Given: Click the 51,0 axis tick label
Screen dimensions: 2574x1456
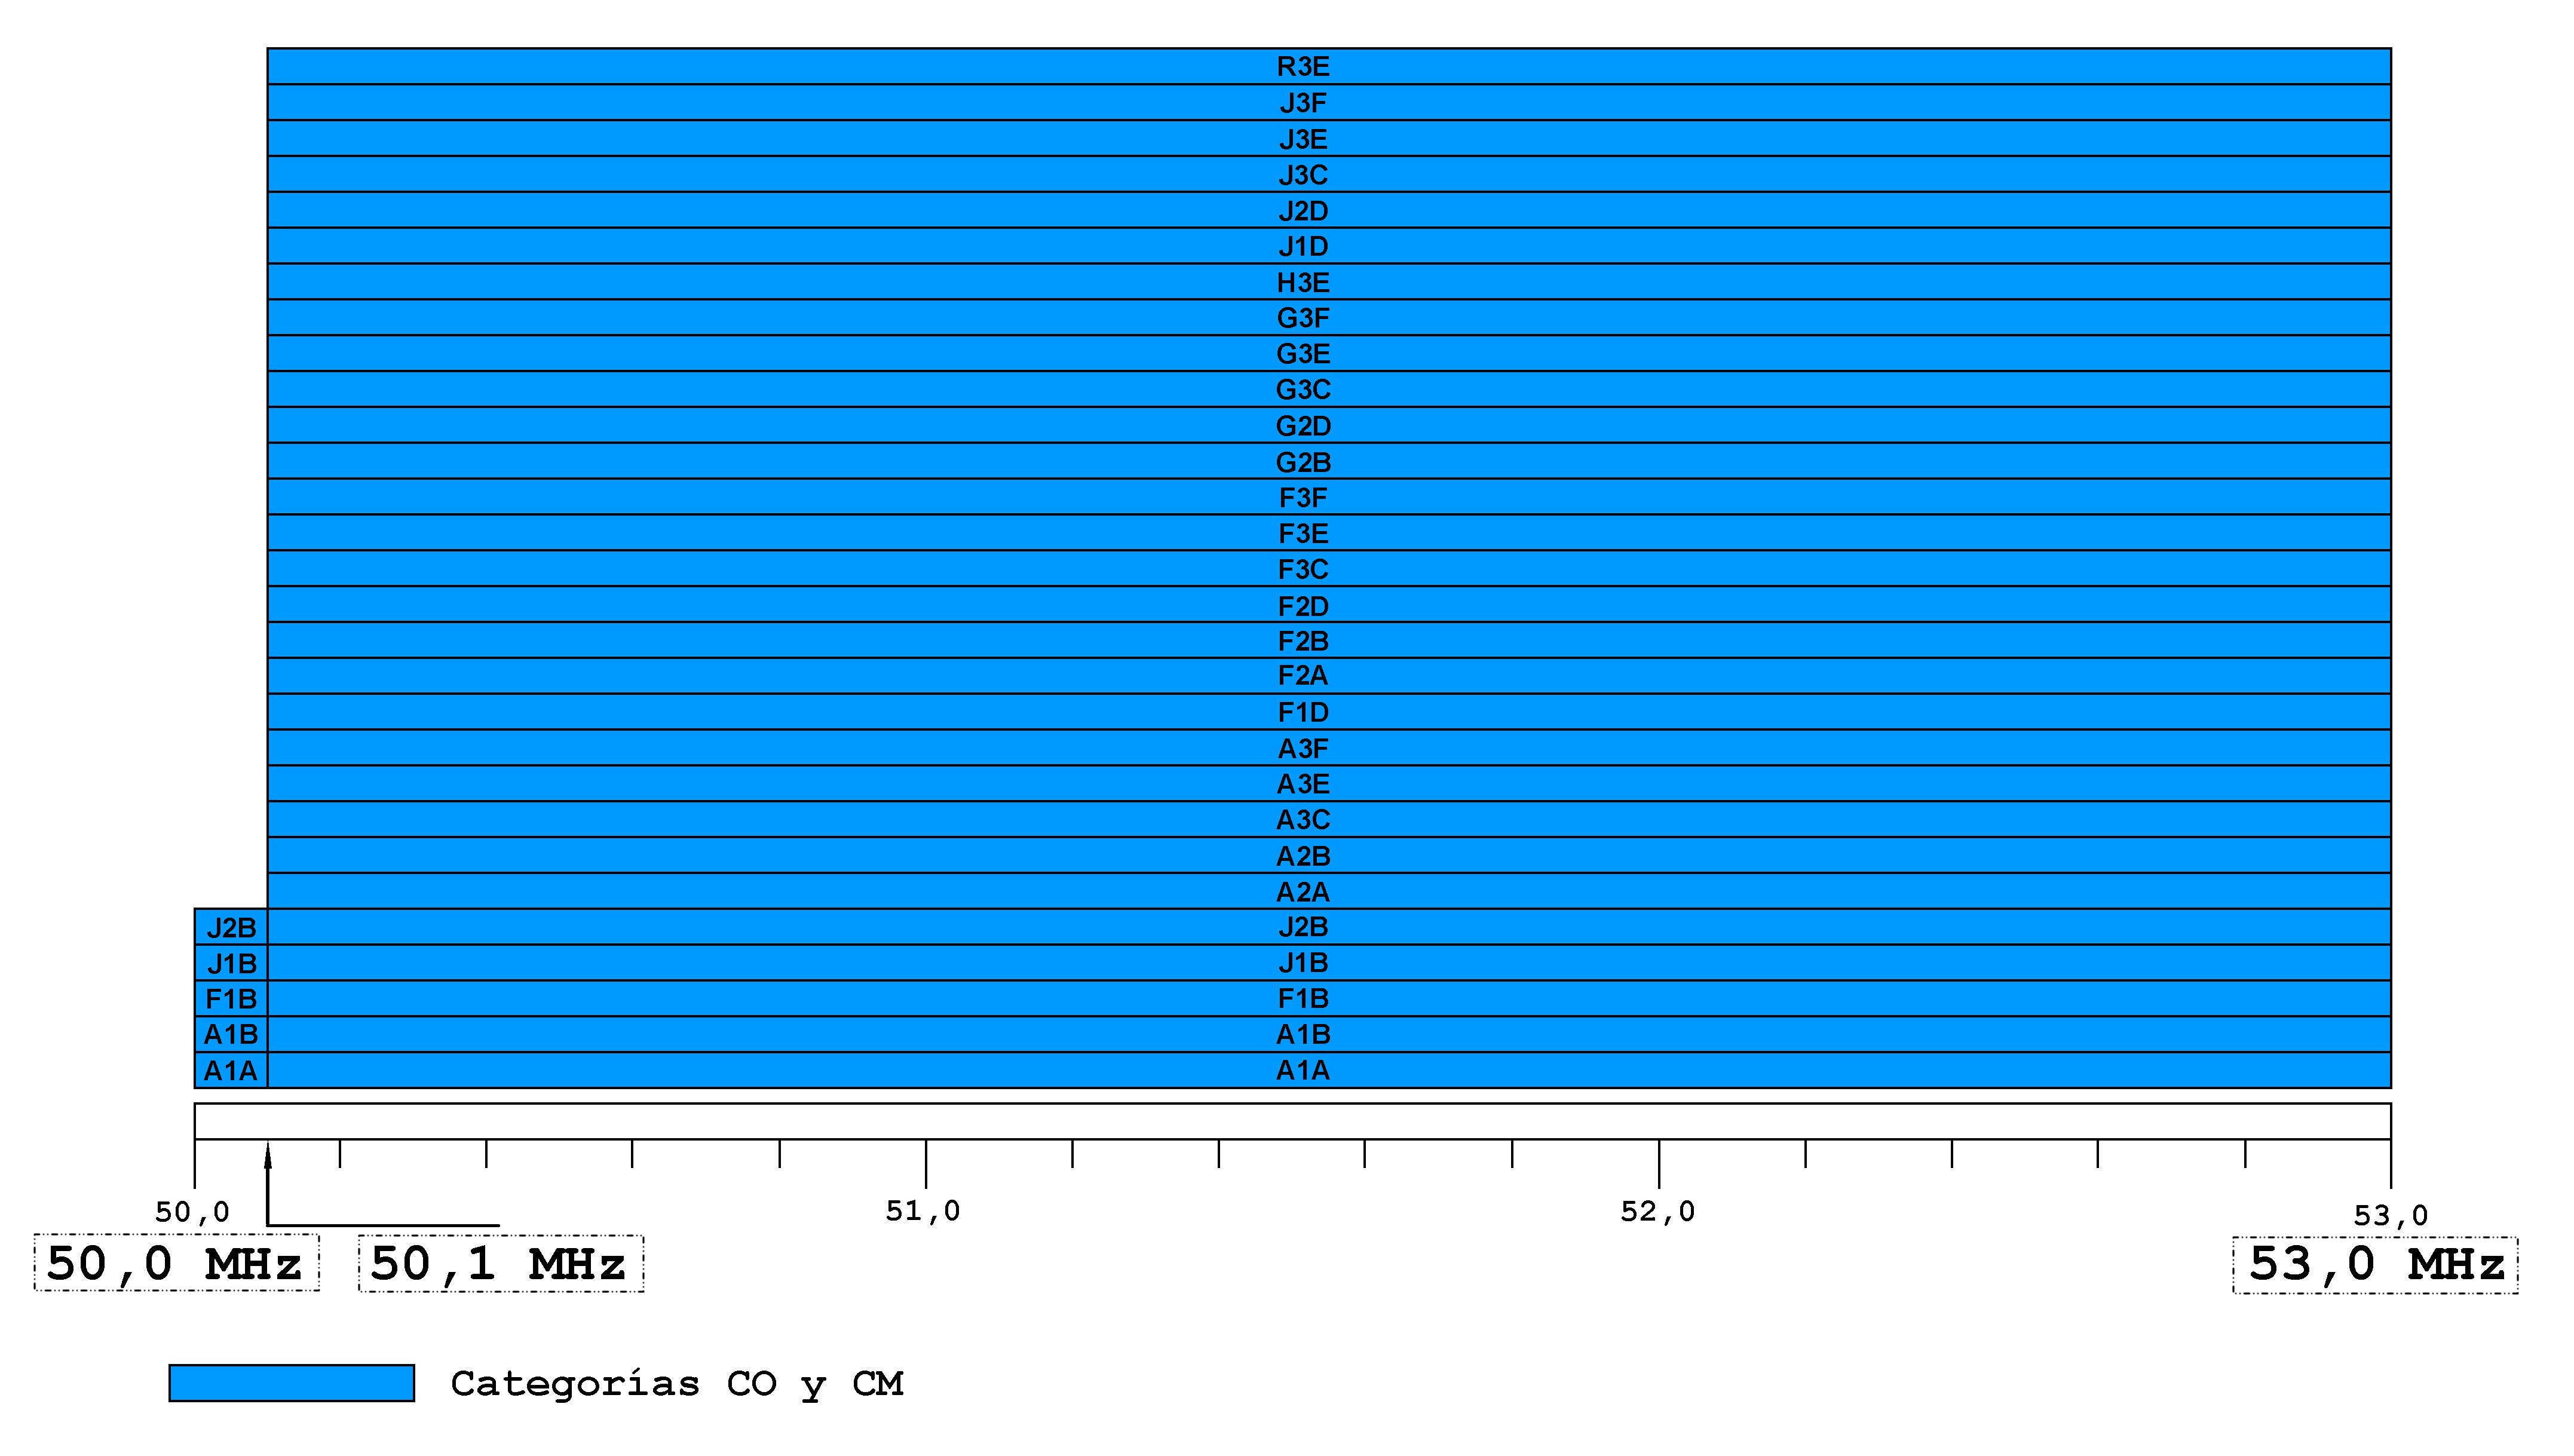Looking at the screenshot, I should pos(922,1212).
